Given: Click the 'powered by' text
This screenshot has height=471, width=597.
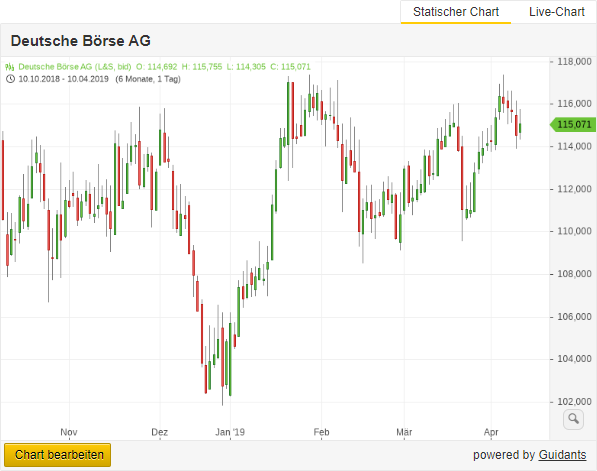Looking at the screenshot, I should tap(504, 455).
